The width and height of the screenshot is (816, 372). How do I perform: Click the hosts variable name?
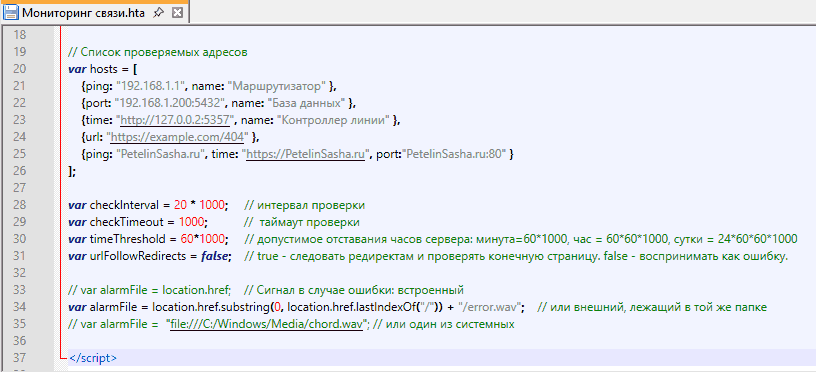pos(105,69)
